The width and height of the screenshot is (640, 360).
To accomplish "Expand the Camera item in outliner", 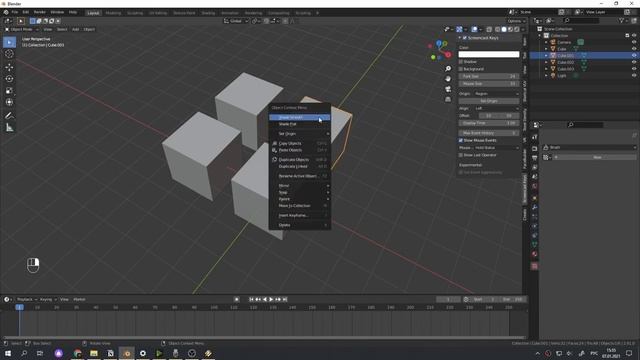I will pyautogui.click(x=546, y=42).
